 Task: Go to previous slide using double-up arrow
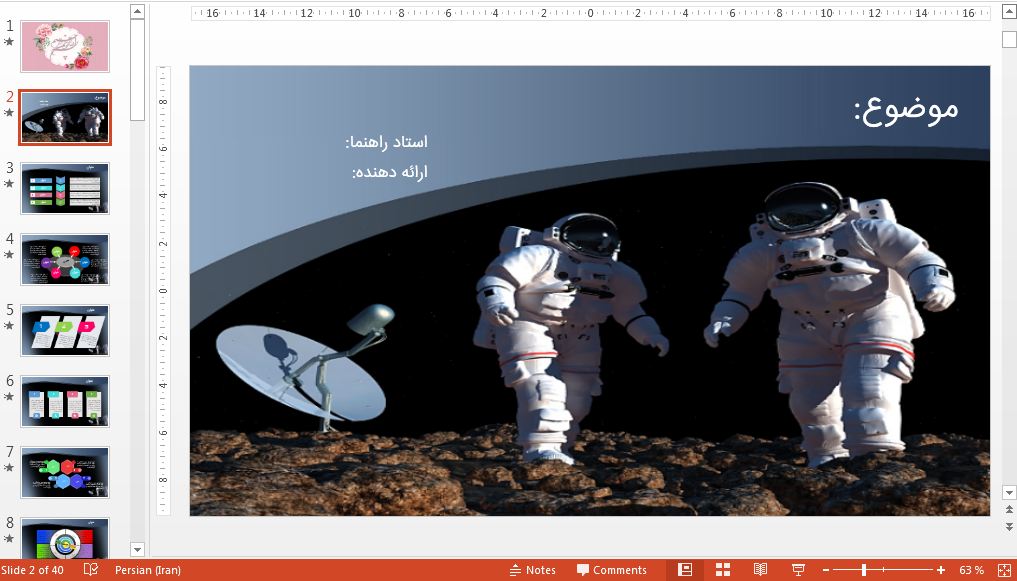(1009, 511)
